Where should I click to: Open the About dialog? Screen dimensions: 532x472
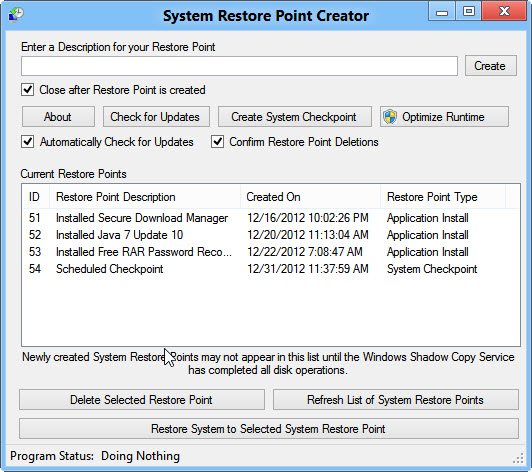(x=58, y=117)
